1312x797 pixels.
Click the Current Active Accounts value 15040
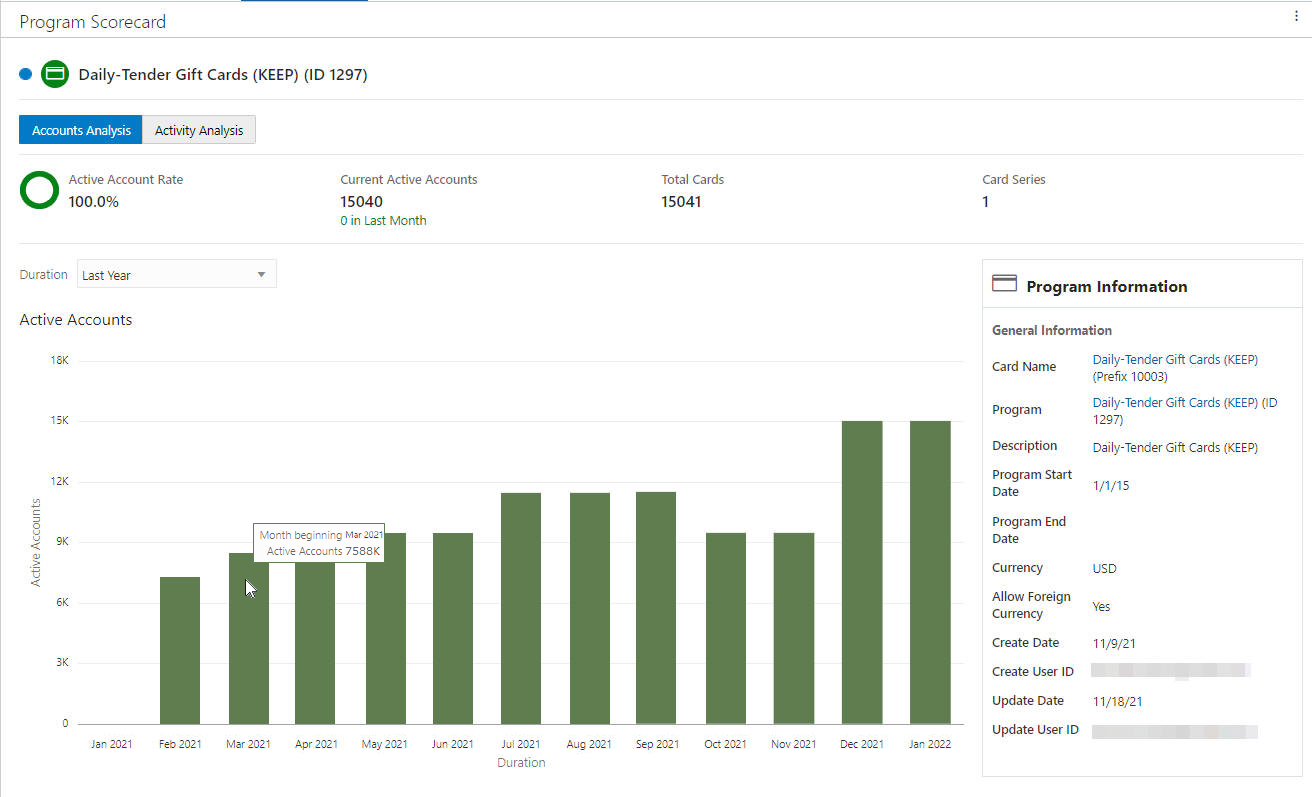(x=361, y=202)
